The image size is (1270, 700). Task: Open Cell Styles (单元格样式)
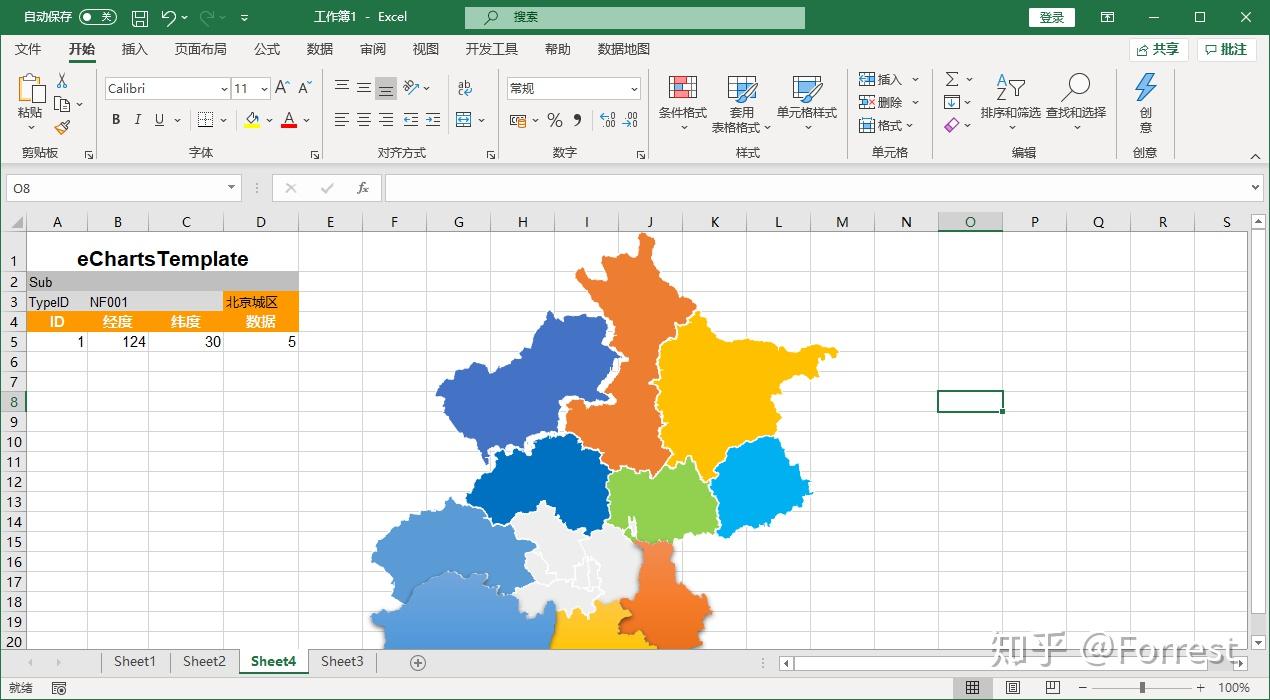point(807,103)
